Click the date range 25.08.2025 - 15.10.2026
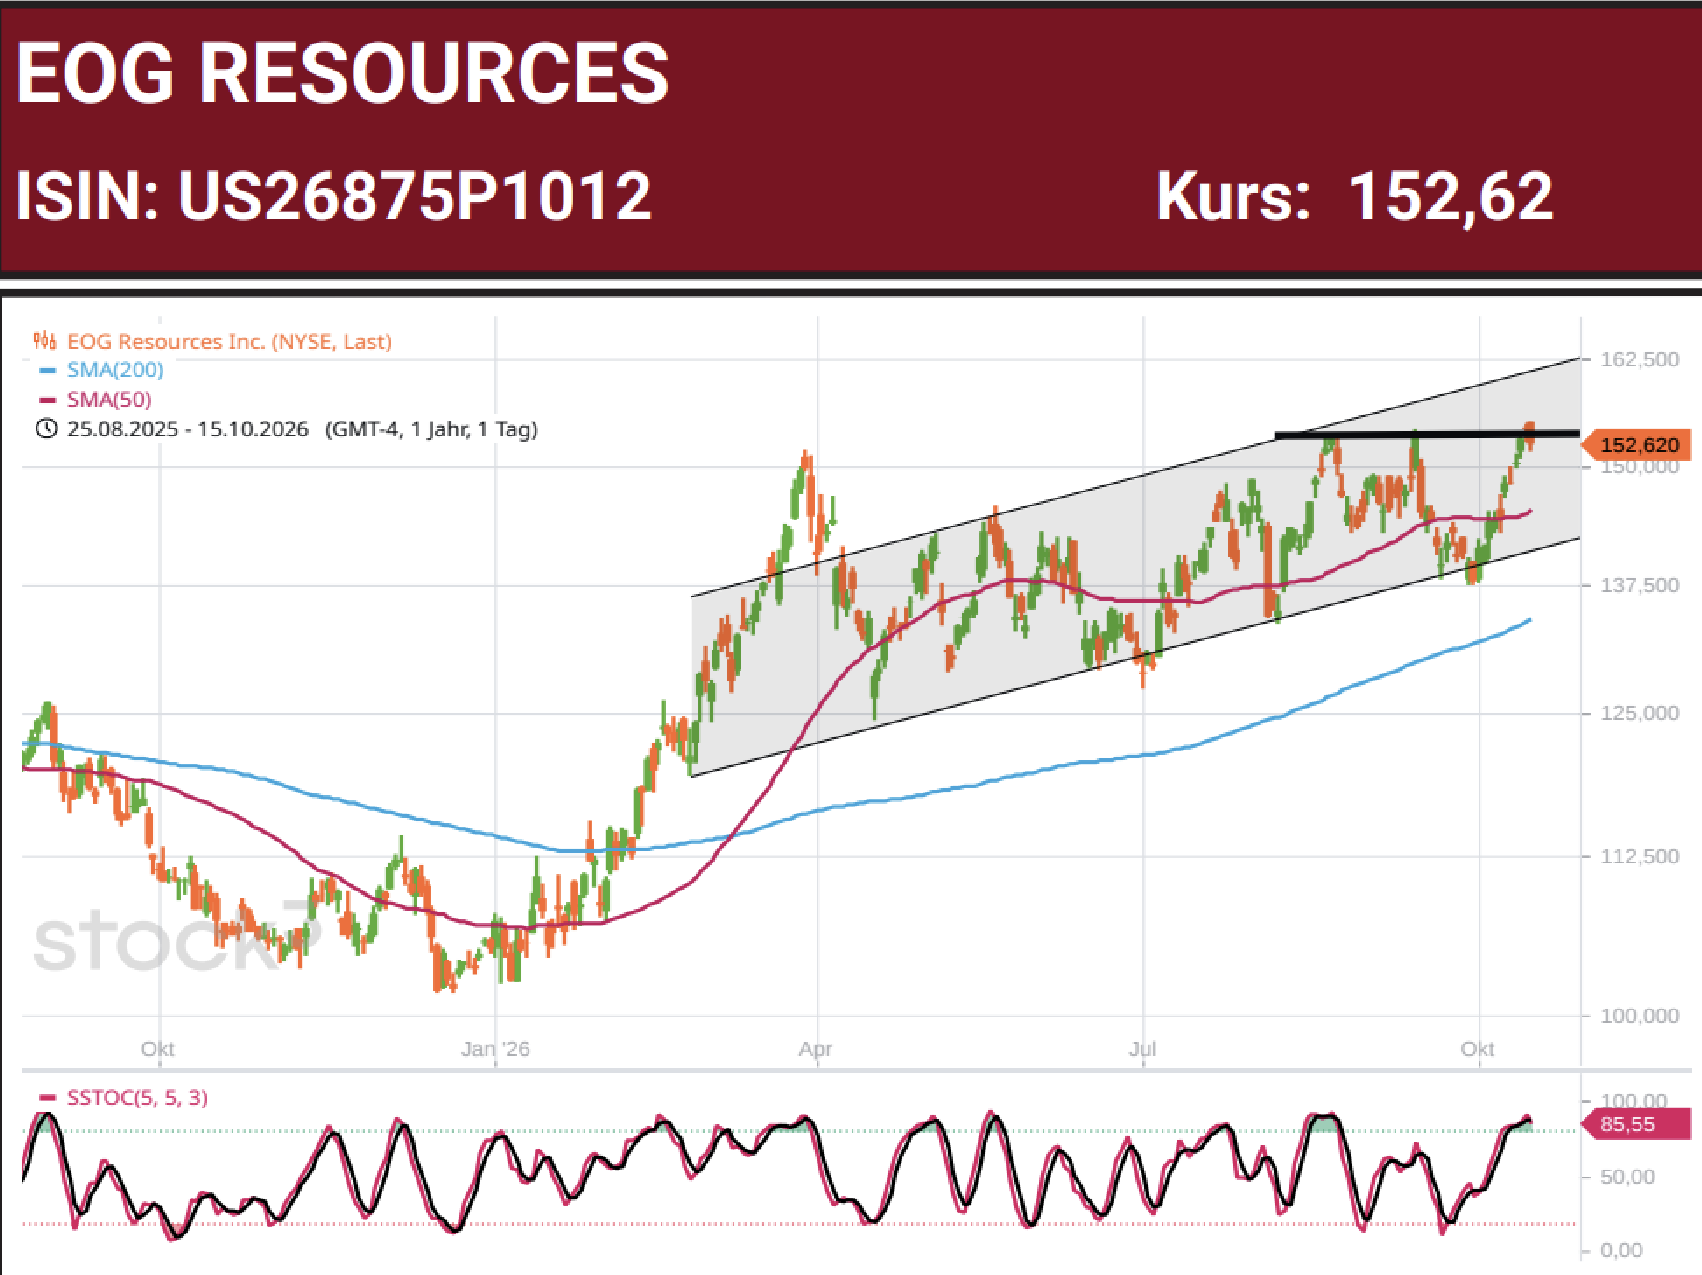This screenshot has height=1275, width=1702. tap(188, 429)
